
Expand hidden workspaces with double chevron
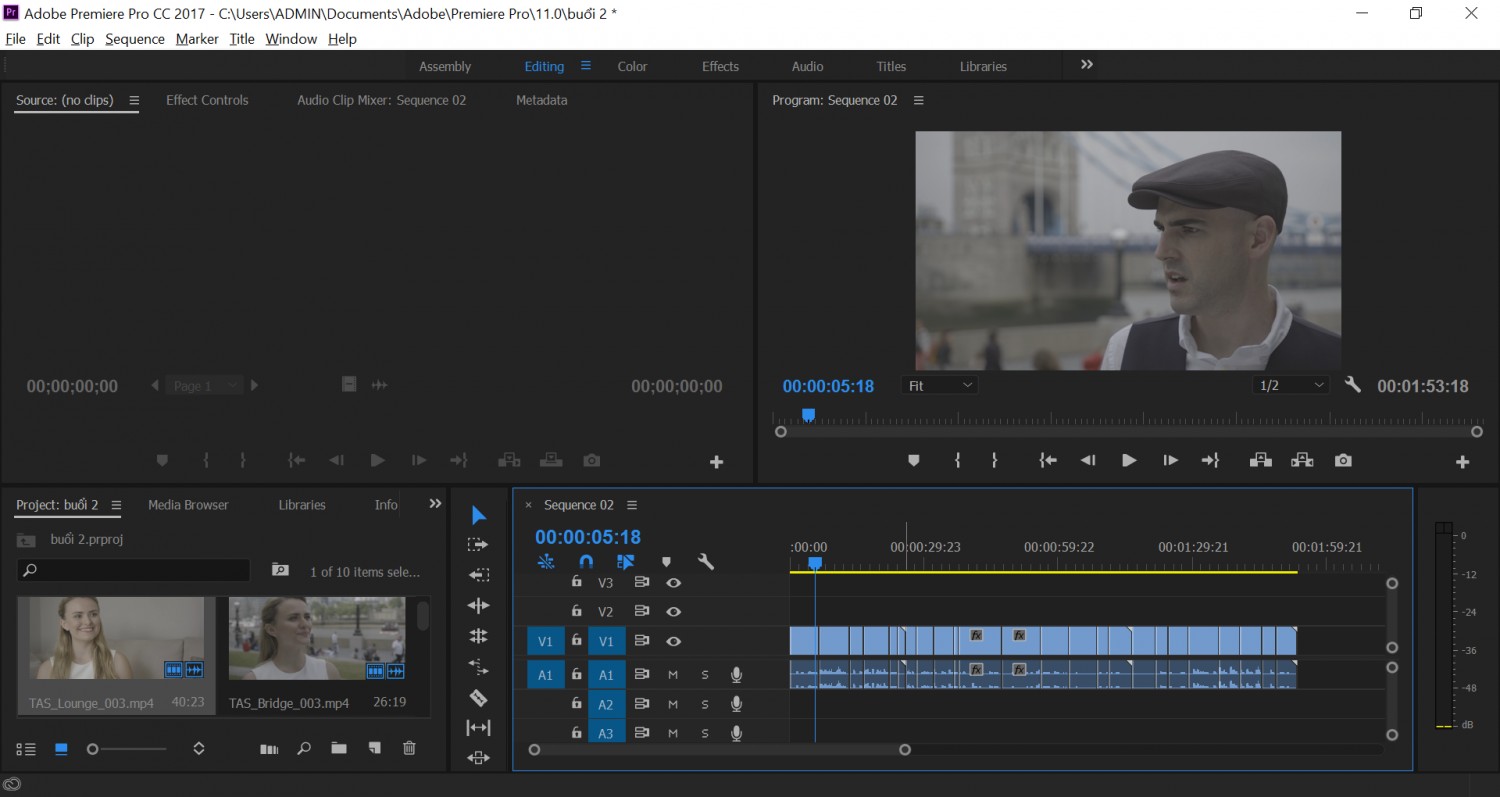(1087, 64)
